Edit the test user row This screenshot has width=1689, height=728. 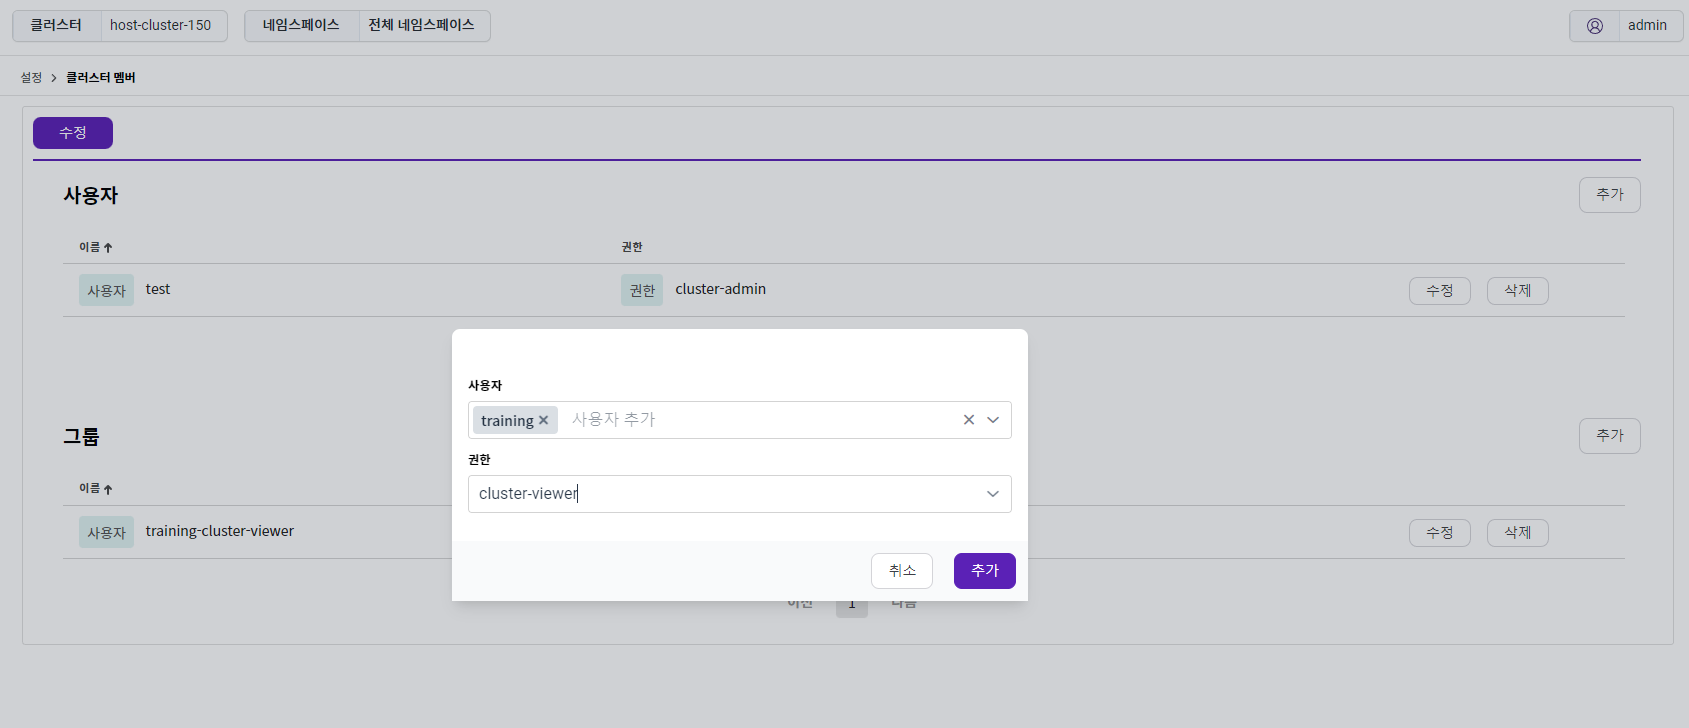(1440, 291)
